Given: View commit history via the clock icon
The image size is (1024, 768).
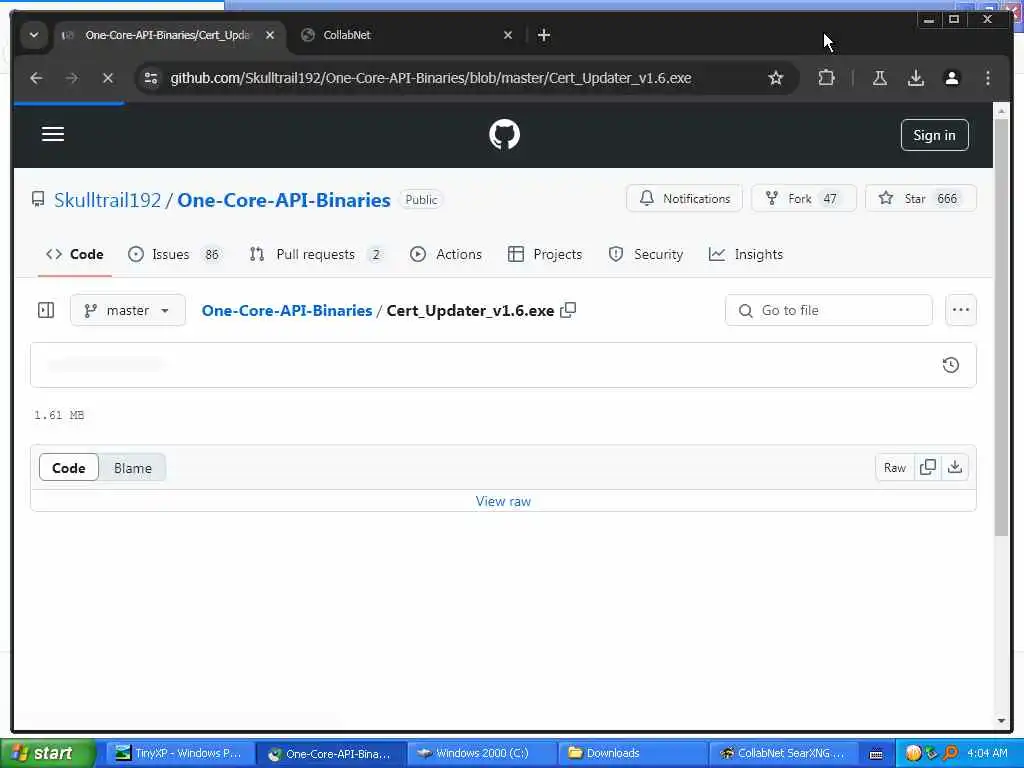Looking at the screenshot, I should point(951,365).
